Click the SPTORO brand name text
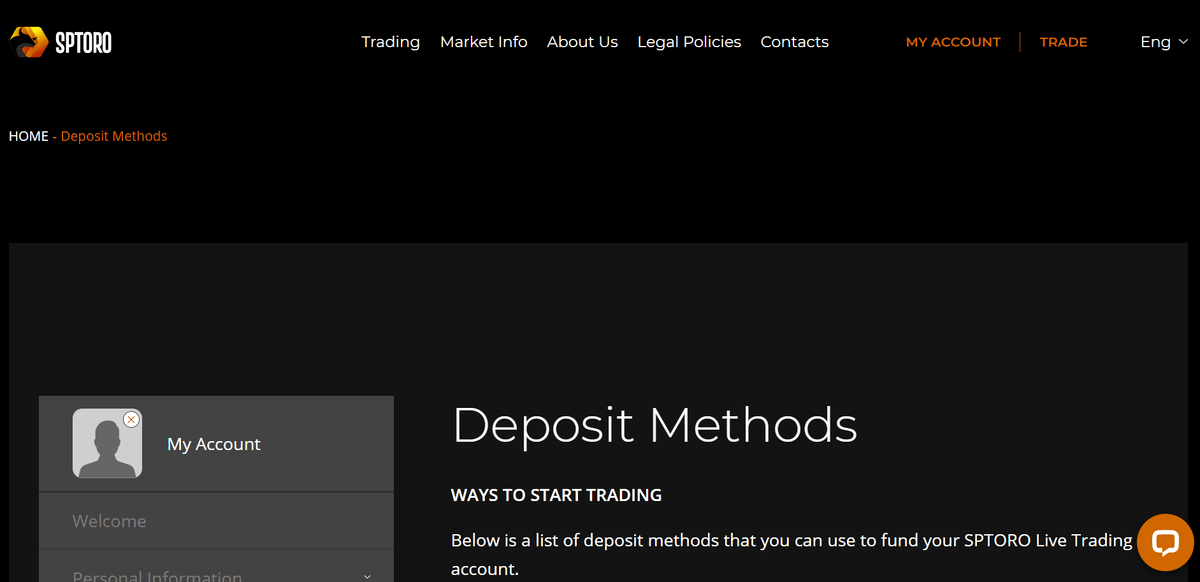1200x582 pixels. (84, 42)
